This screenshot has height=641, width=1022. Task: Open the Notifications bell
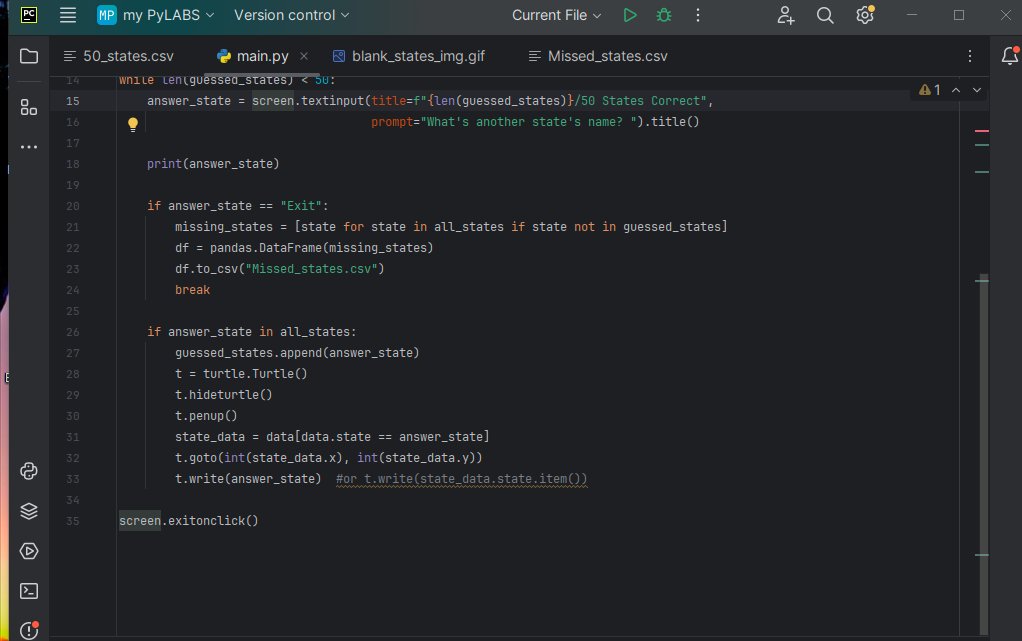1010,56
